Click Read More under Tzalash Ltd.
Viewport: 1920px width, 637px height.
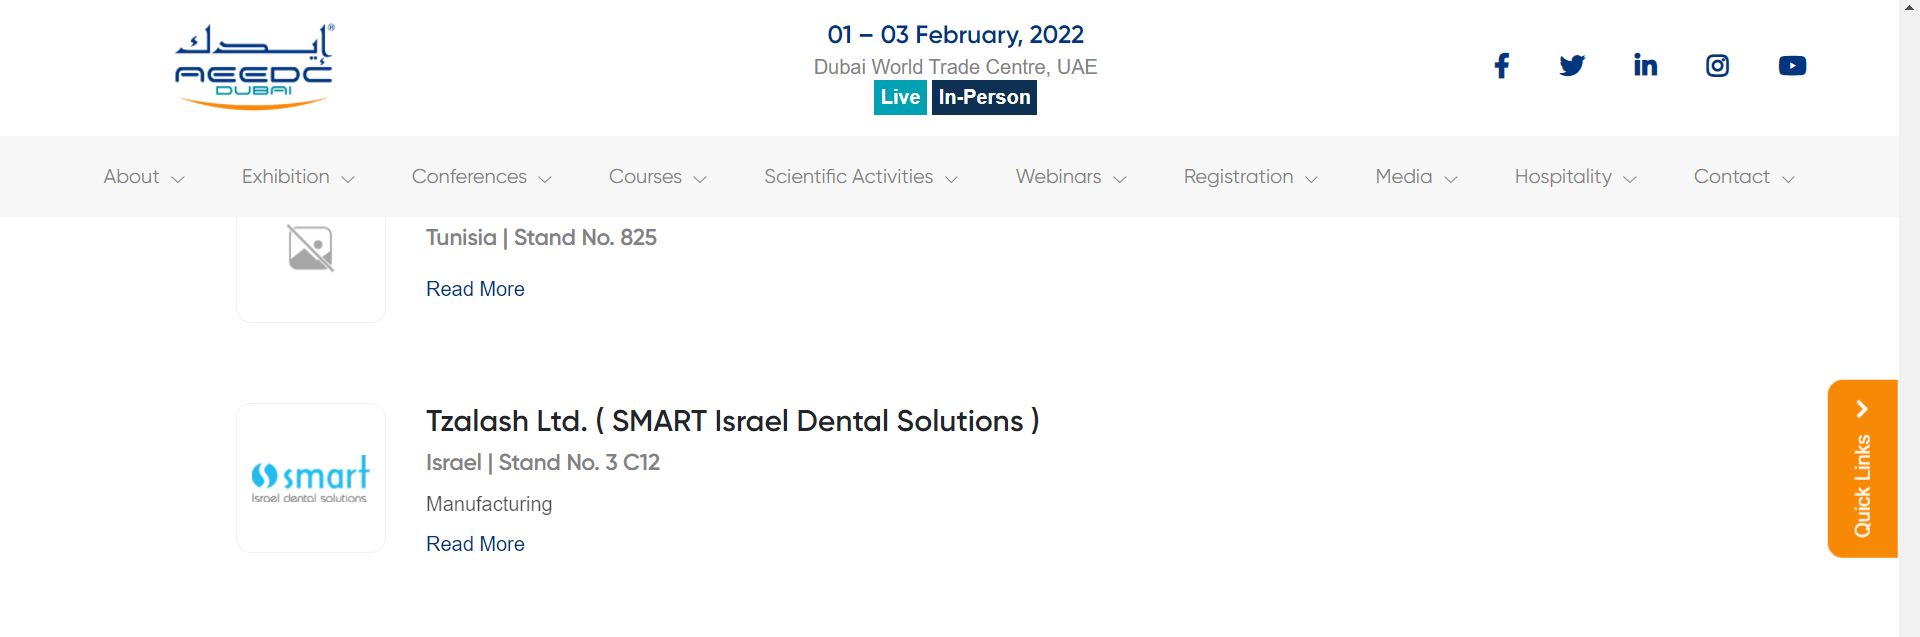[475, 544]
